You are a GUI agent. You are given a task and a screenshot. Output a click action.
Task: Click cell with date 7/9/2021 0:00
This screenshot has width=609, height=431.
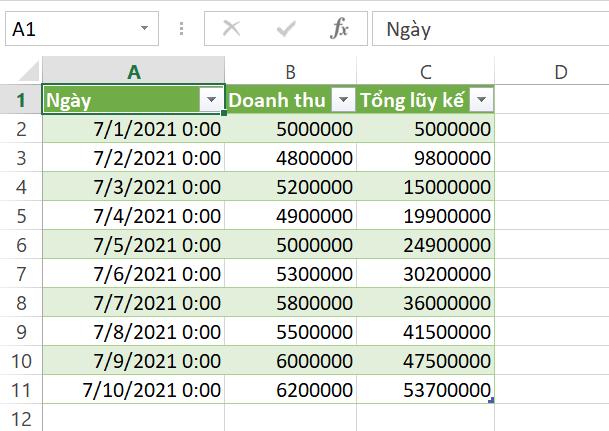(134, 361)
